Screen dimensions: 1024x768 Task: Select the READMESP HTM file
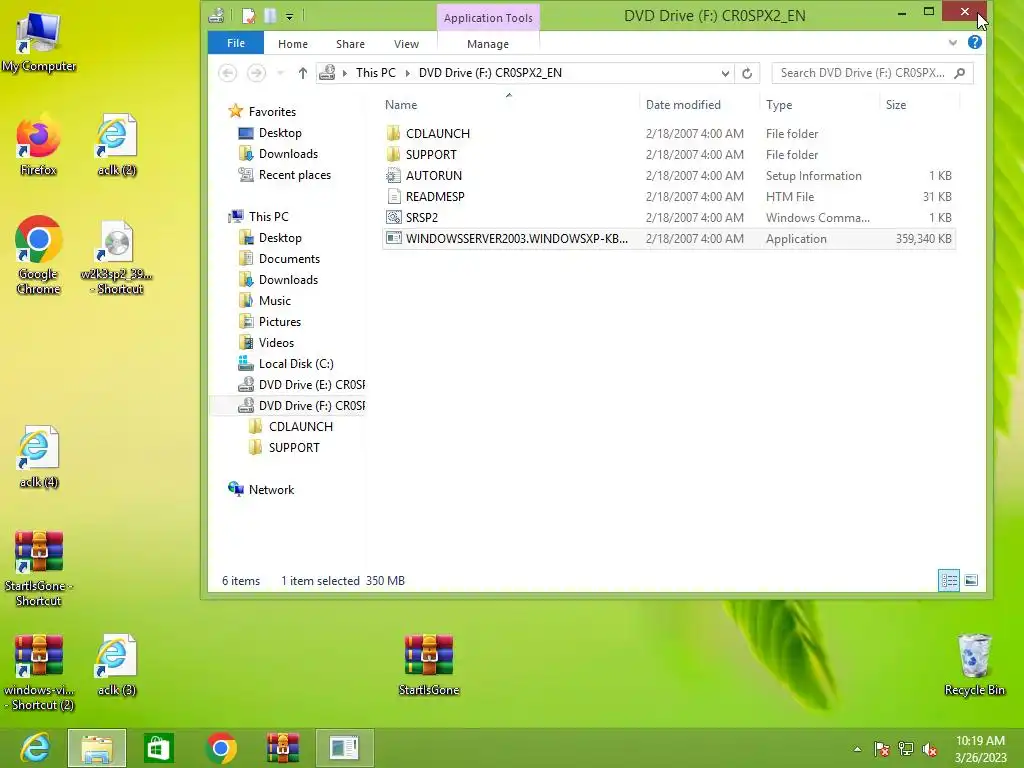669,196
